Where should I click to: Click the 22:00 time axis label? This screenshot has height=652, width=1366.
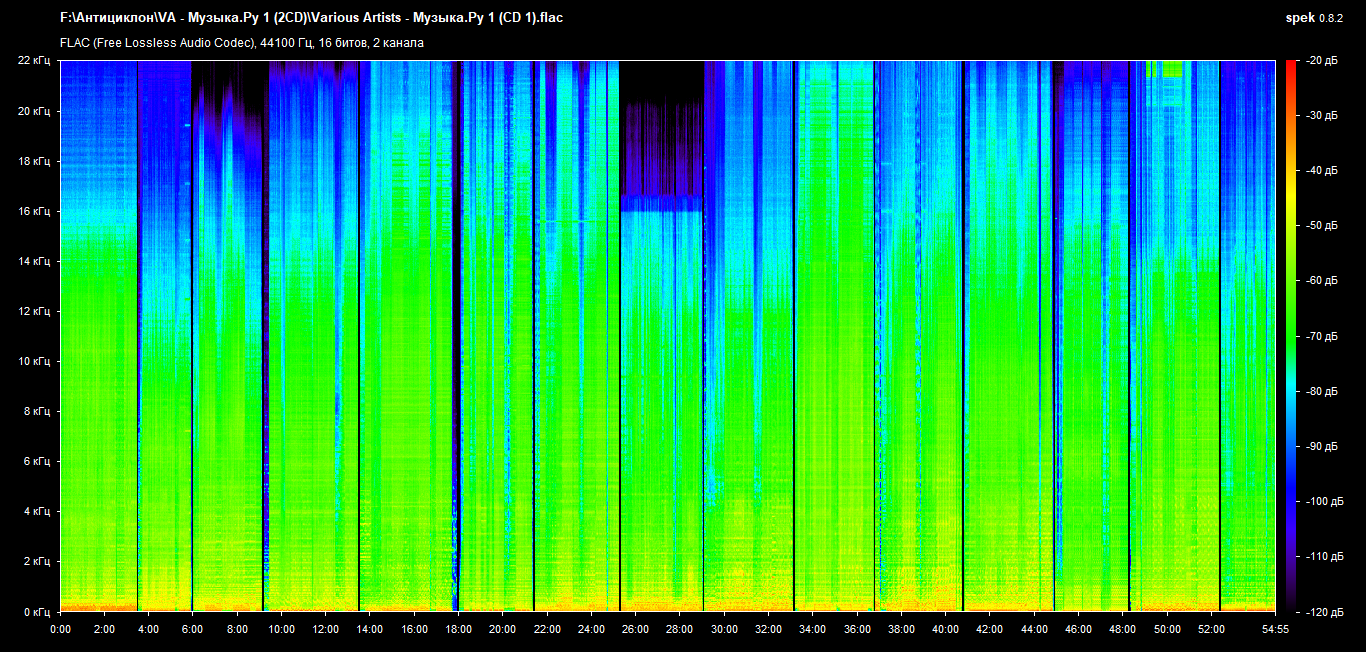point(547,629)
